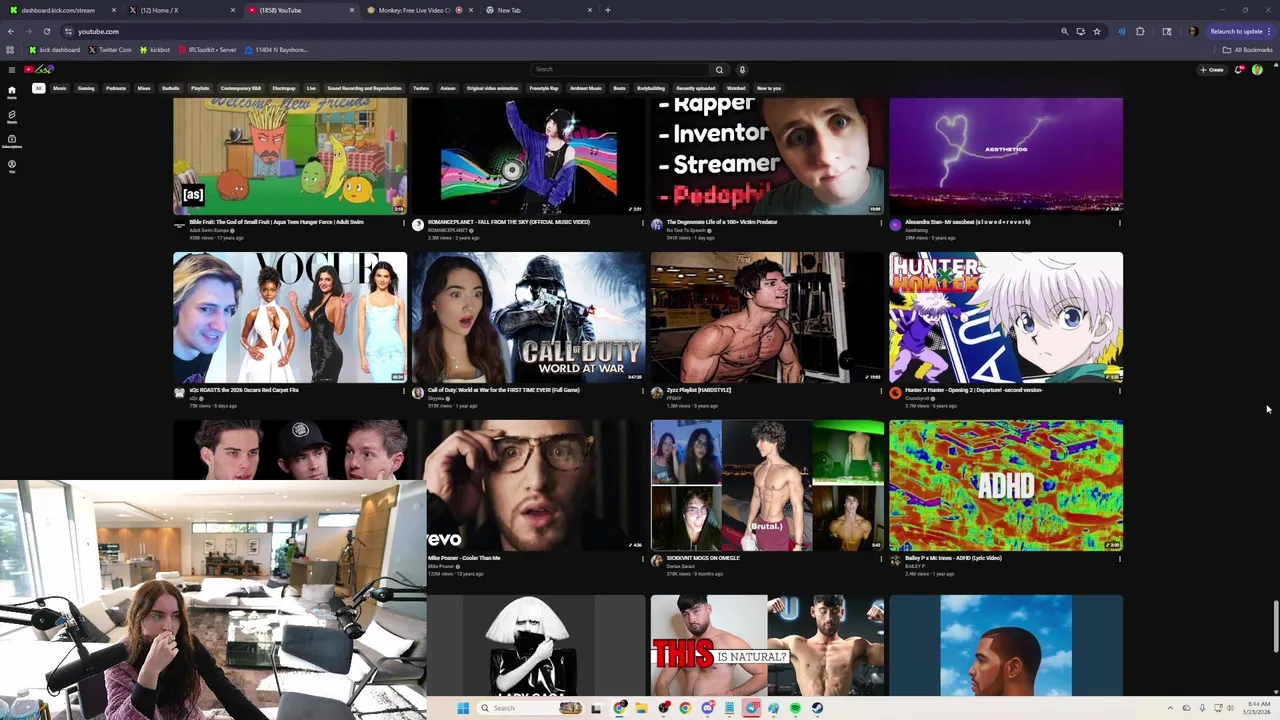The image size is (1280, 720).
Task: Open the new tab plus button
Action: click(x=608, y=10)
